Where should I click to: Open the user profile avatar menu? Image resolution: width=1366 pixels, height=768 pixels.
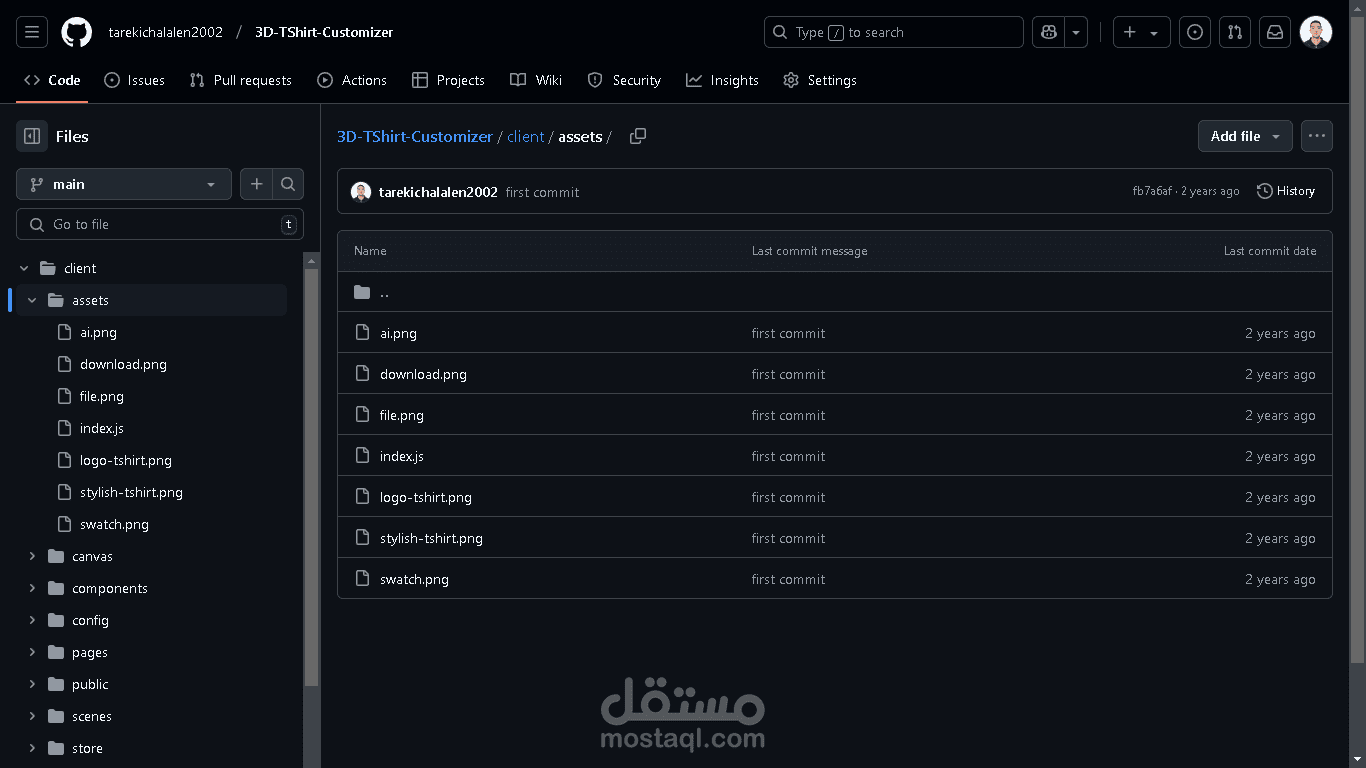click(x=1316, y=32)
